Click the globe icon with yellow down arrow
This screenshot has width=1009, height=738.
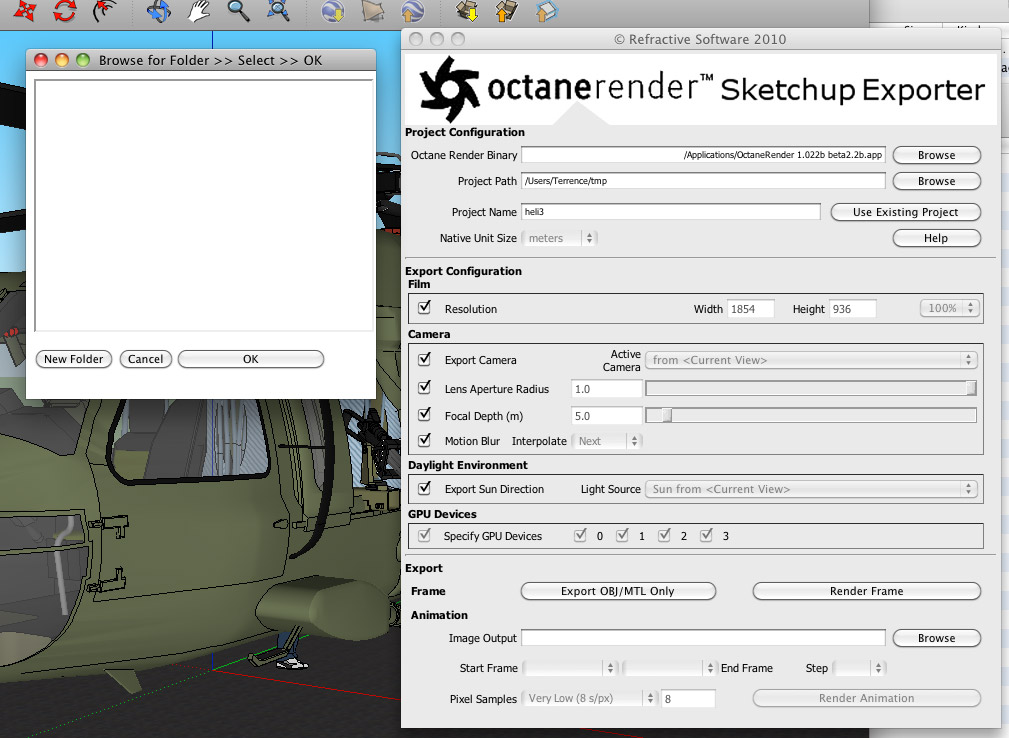point(333,11)
